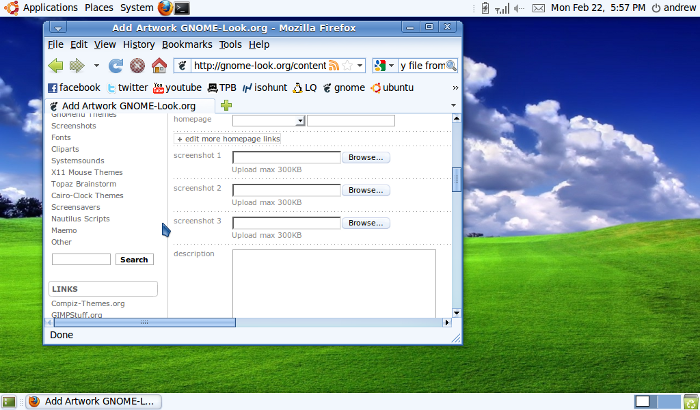Open the URL history dropdown arrow
This screenshot has width=700, height=410.
pos(359,66)
